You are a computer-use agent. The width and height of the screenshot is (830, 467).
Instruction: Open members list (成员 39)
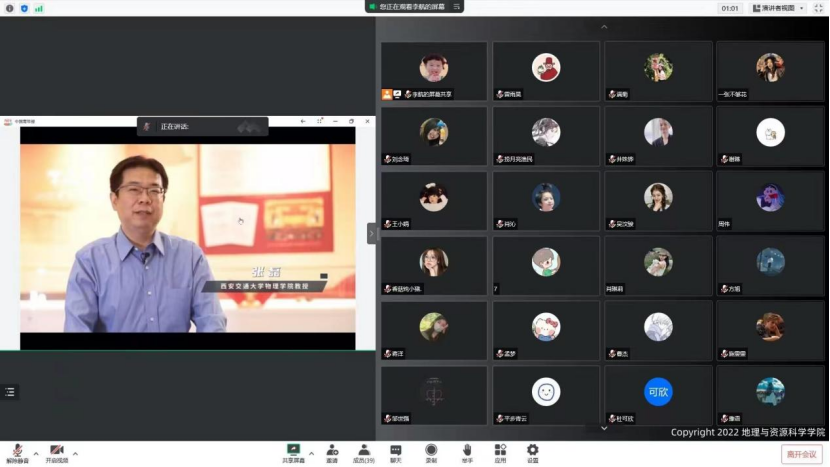point(364,454)
